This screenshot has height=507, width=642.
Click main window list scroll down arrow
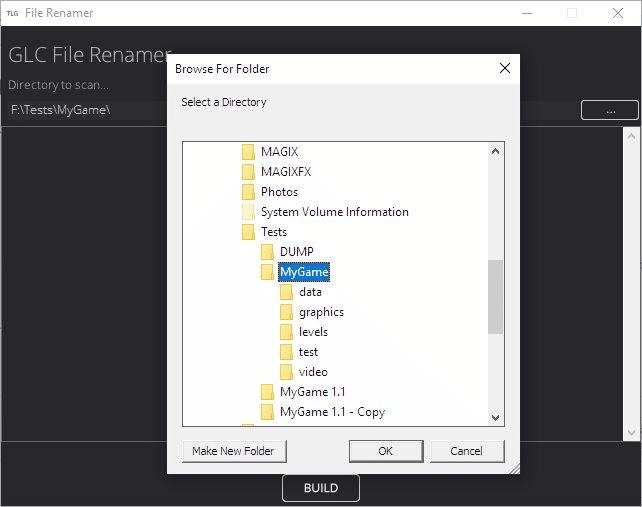click(x=631, y=432)
